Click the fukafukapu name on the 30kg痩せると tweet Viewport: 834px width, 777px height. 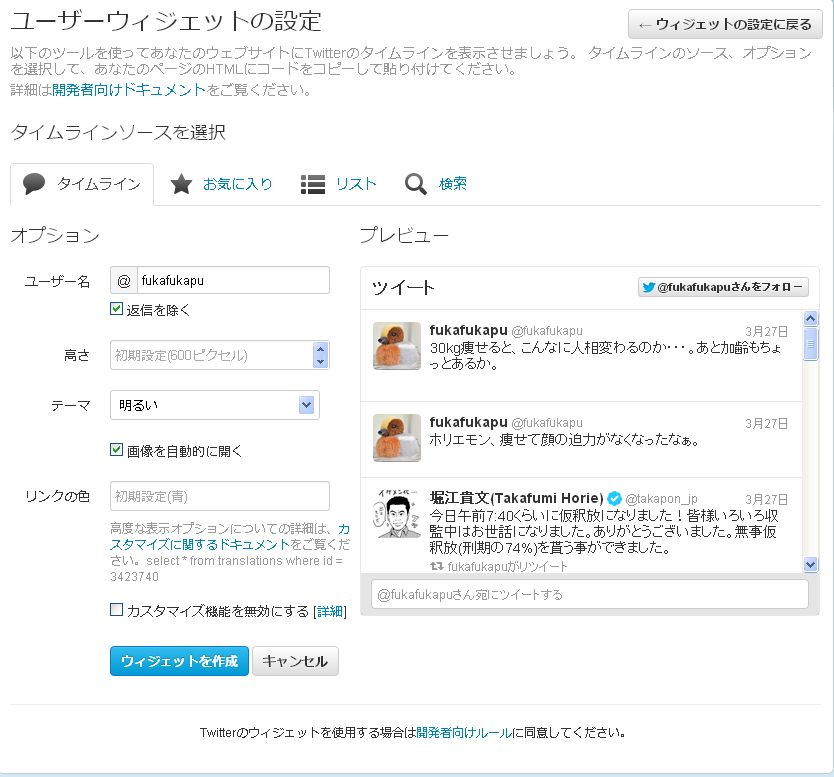[x=469, y=330]
